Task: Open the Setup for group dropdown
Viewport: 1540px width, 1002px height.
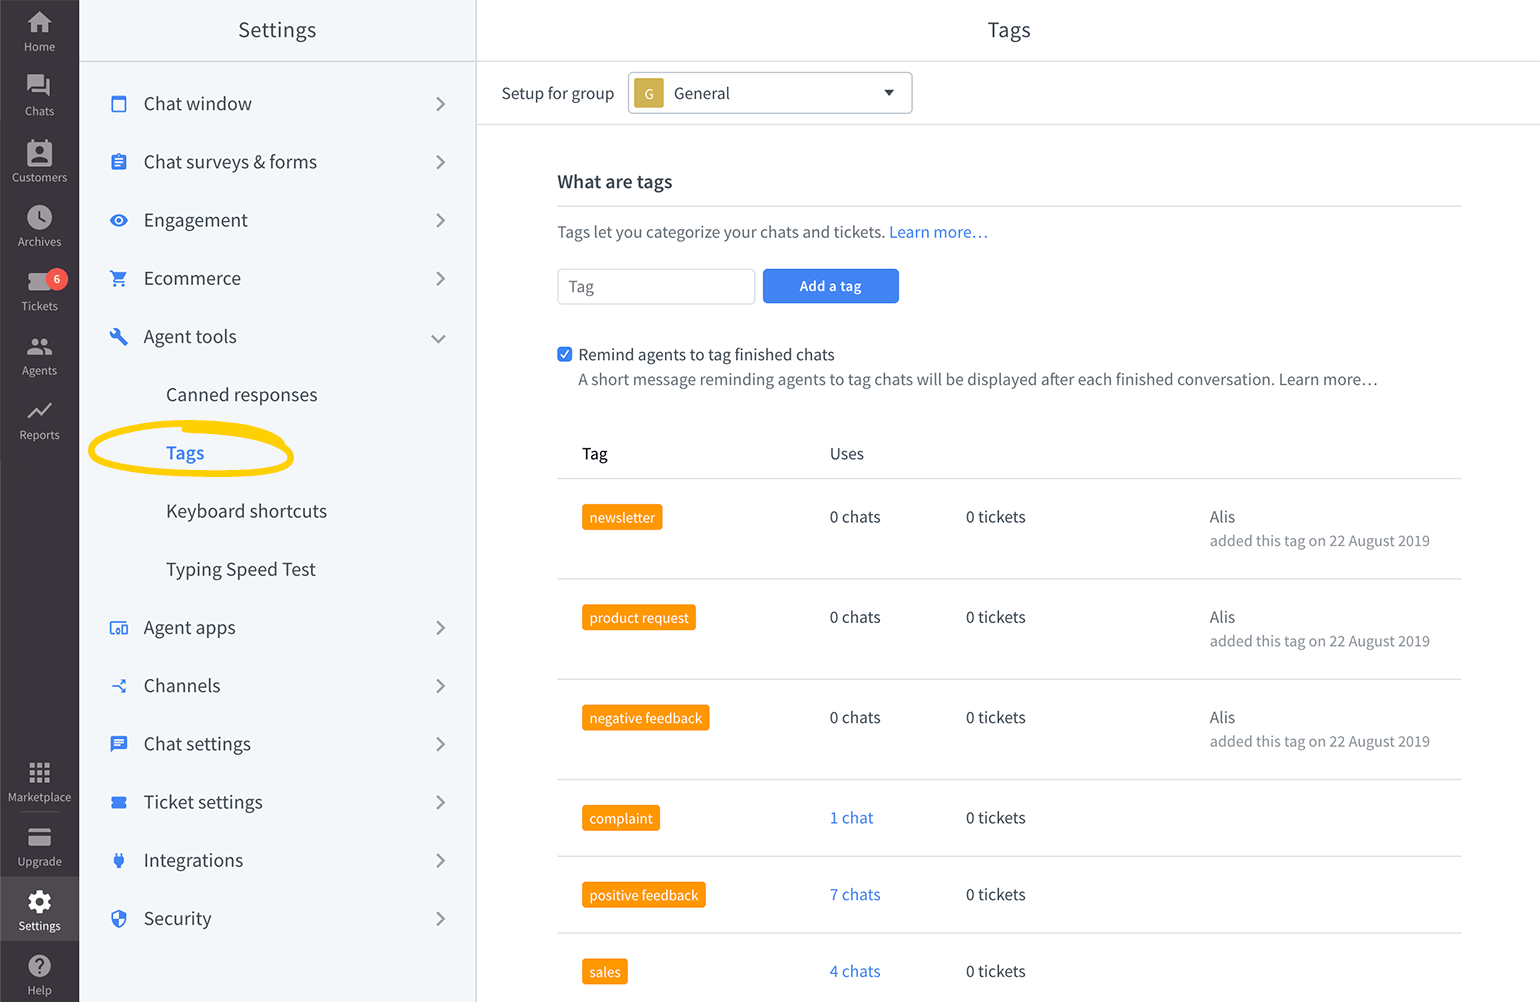Action: point(770,93)
